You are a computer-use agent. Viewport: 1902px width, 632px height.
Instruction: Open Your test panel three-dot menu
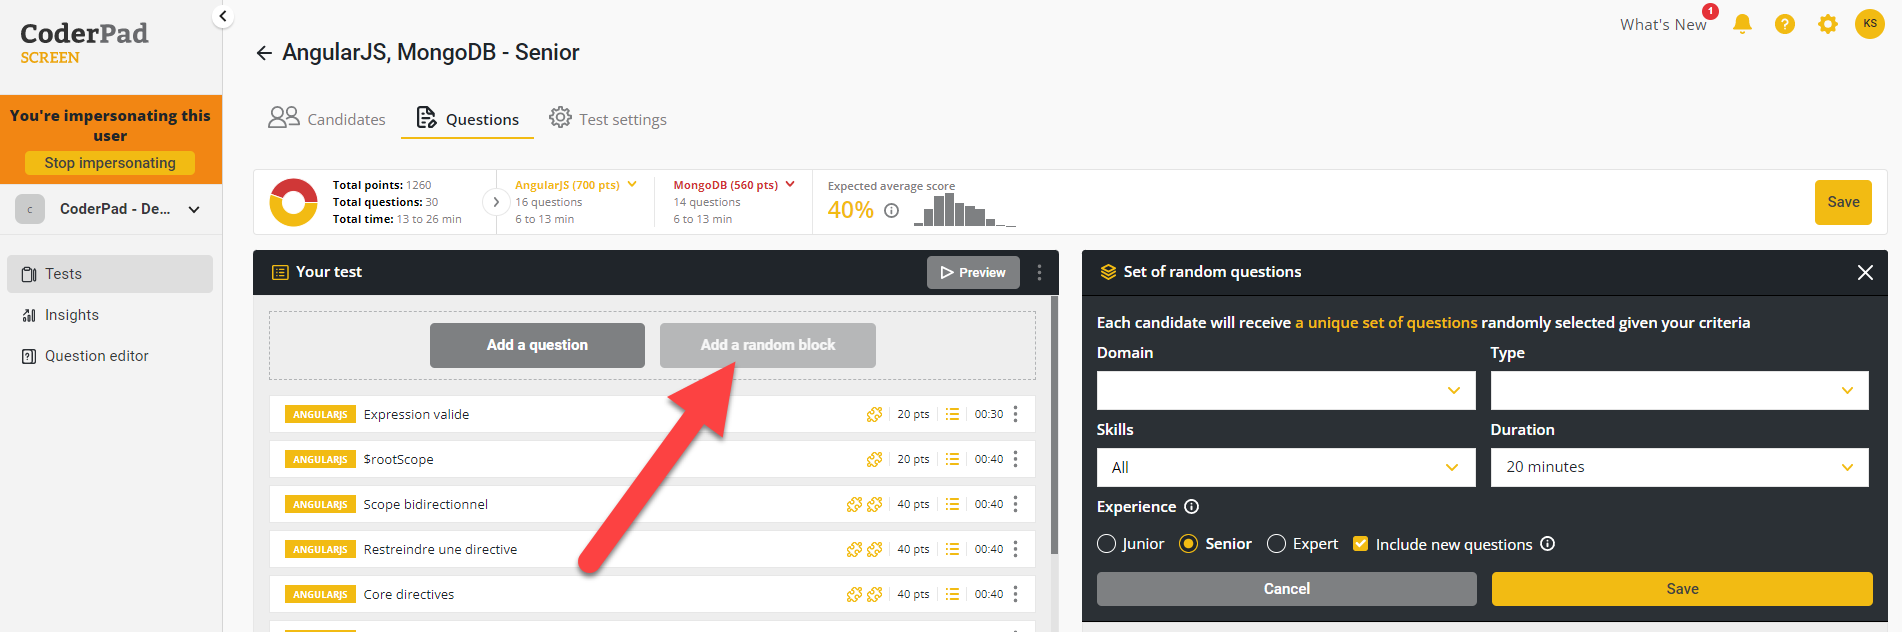coord(1040,273)
